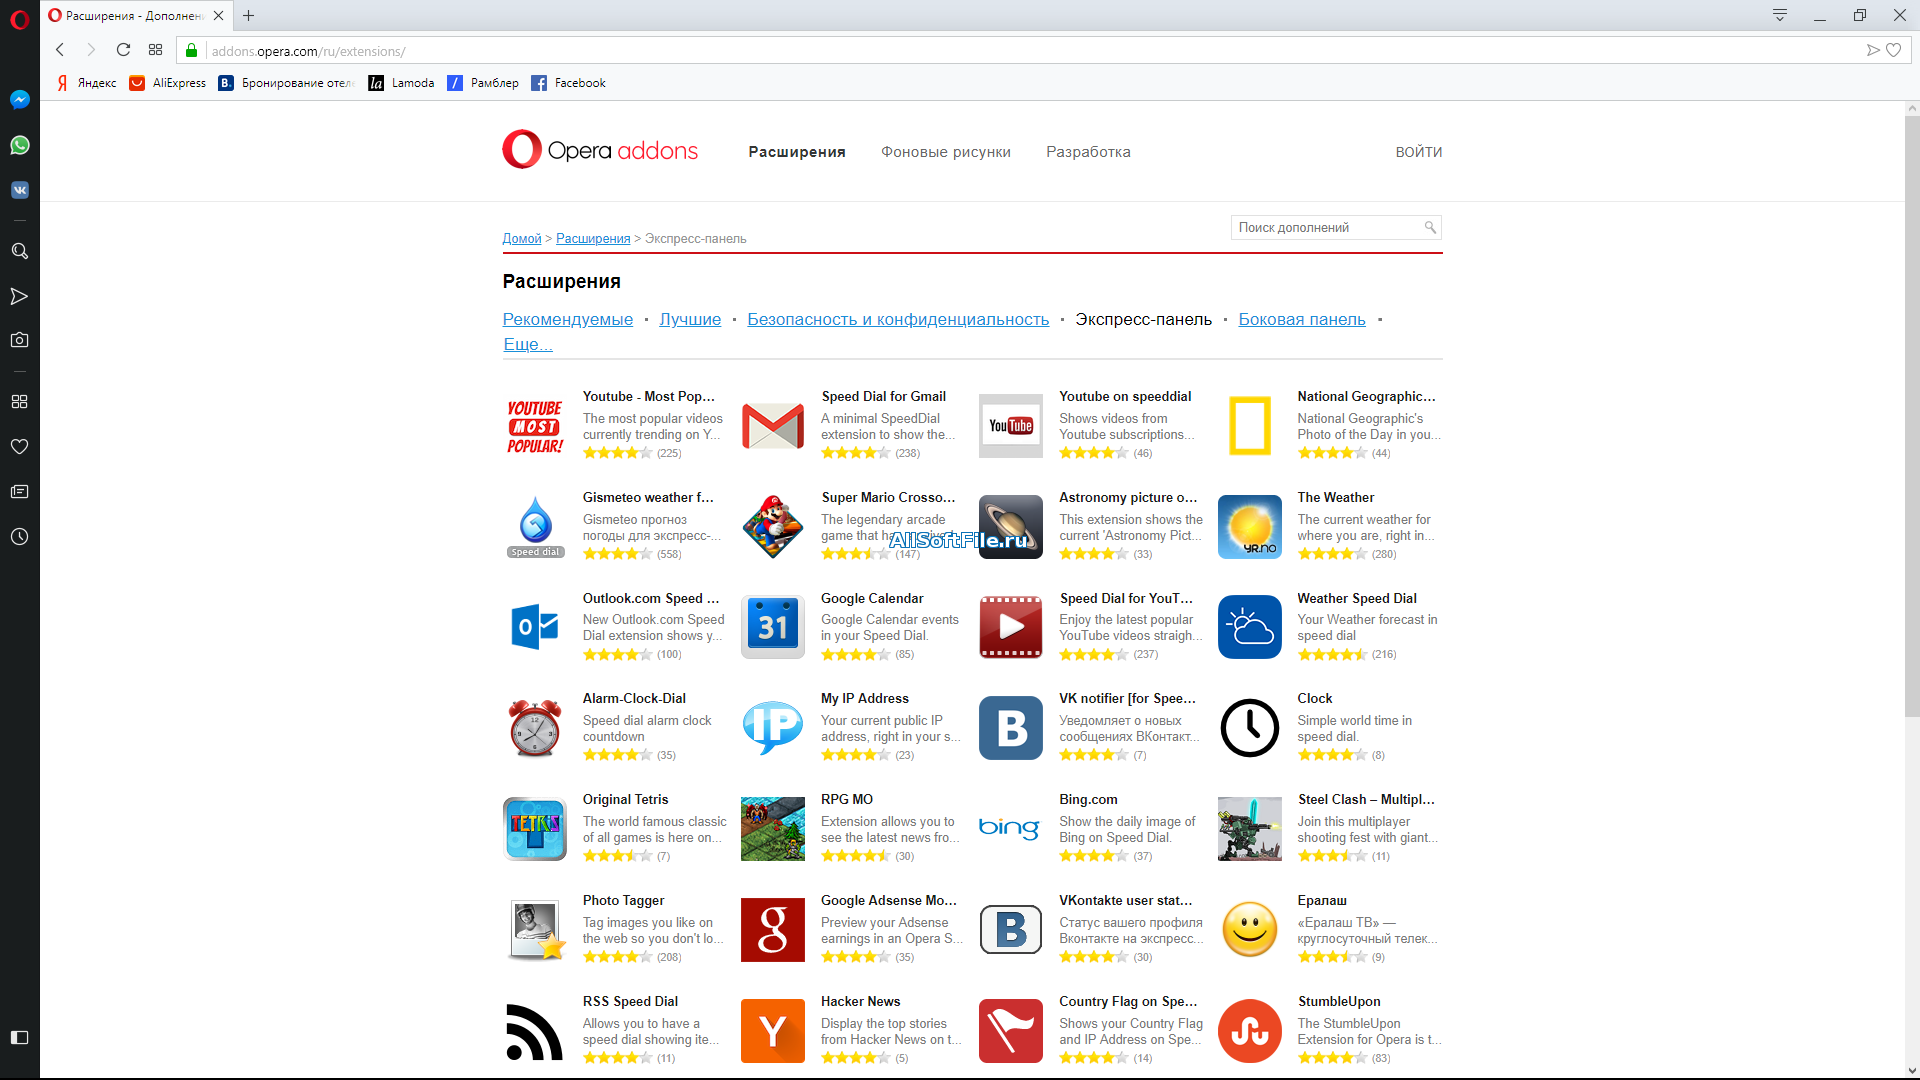Open a new tab with plus button
The image size is (1920, 1080).
coord(249,15)
